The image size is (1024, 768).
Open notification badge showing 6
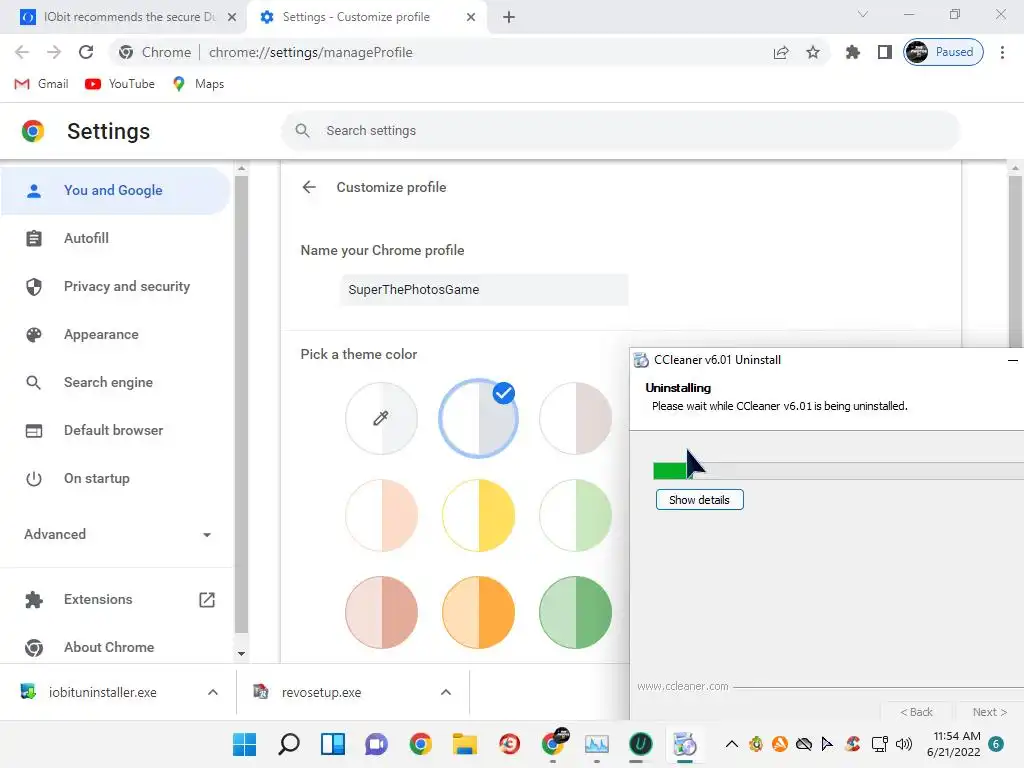click(996, 744)
